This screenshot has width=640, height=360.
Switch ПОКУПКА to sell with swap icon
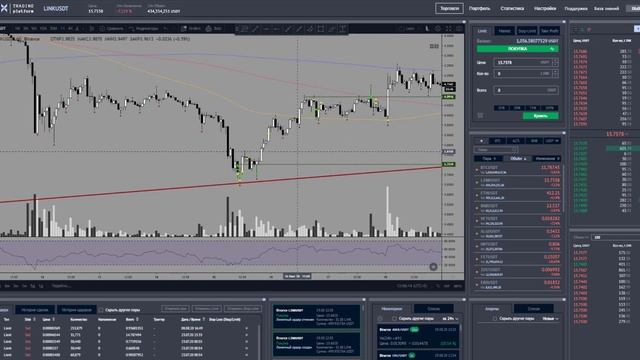[x=552, y=49]
